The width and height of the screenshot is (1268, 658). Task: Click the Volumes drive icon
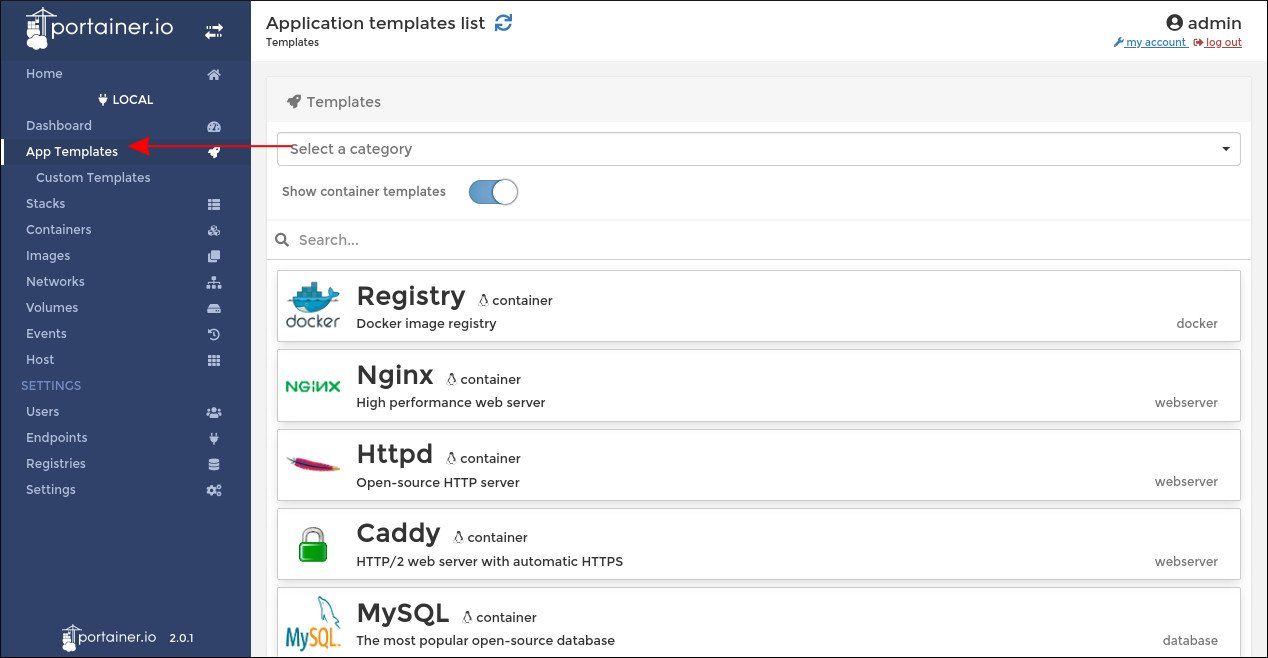tap(214, 308)
